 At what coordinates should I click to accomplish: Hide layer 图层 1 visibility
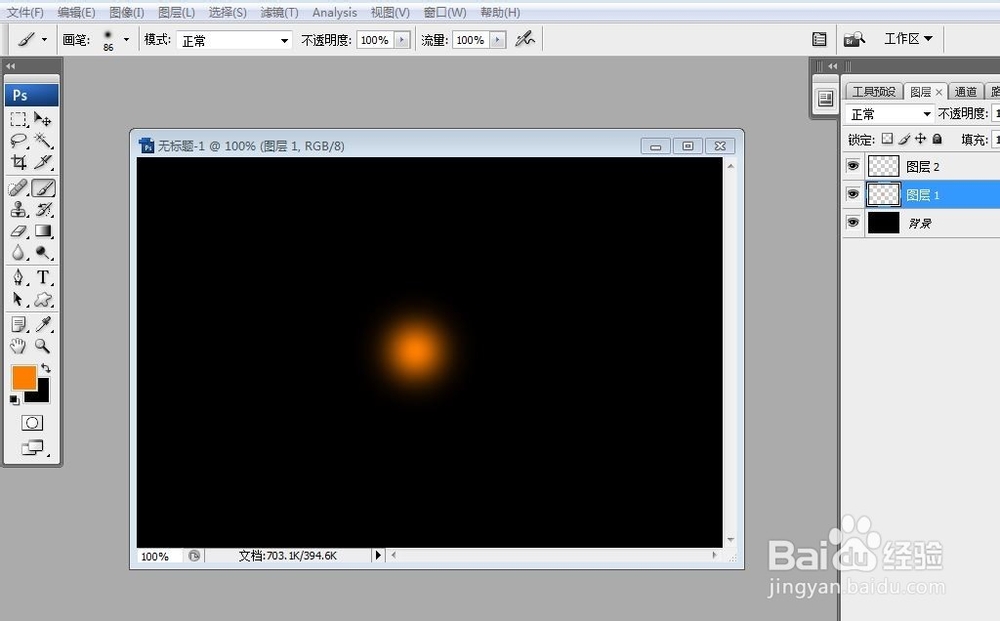click(853, 193)
